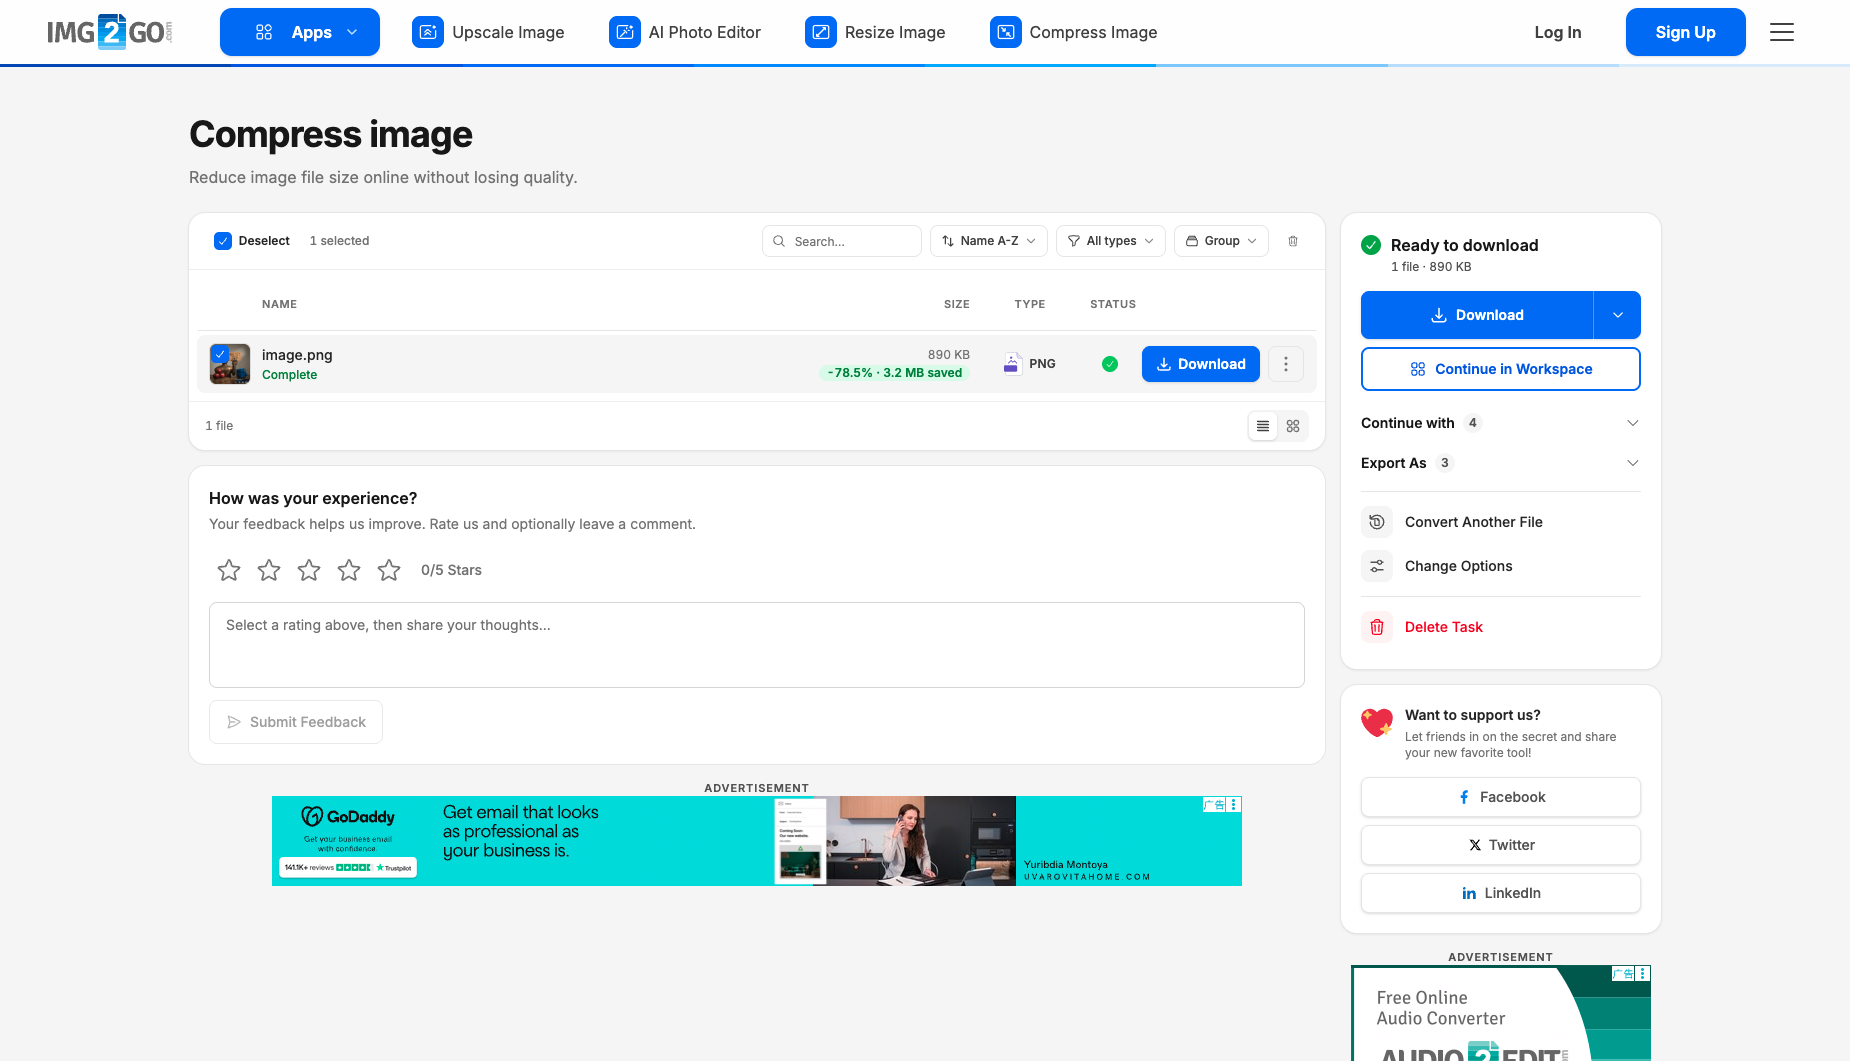Open the All types filter dropdown
The width and height of the screenshot is (1850, 1061).
click(1111, 241)
